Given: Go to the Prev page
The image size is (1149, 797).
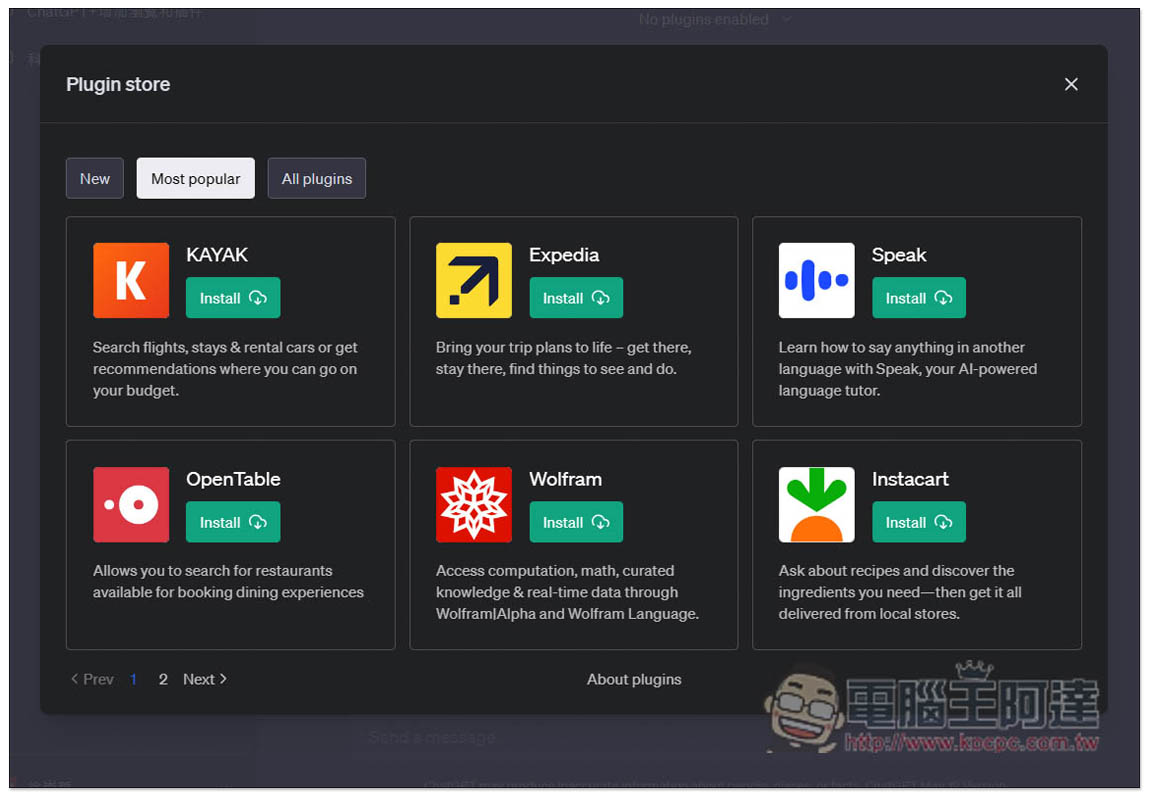Looking at the screenshot, I should [x=92, y=679].
